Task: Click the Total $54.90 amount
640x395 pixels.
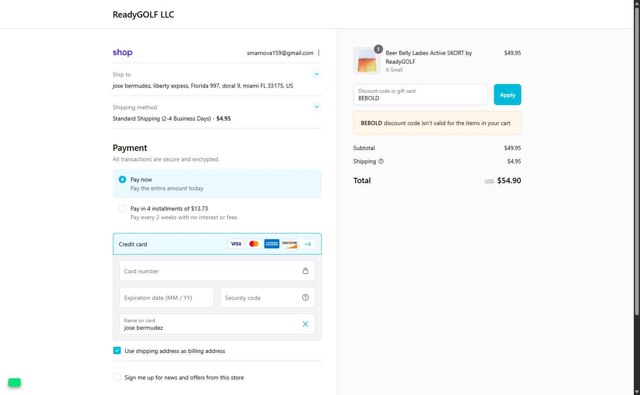Action: click(509, 180)
